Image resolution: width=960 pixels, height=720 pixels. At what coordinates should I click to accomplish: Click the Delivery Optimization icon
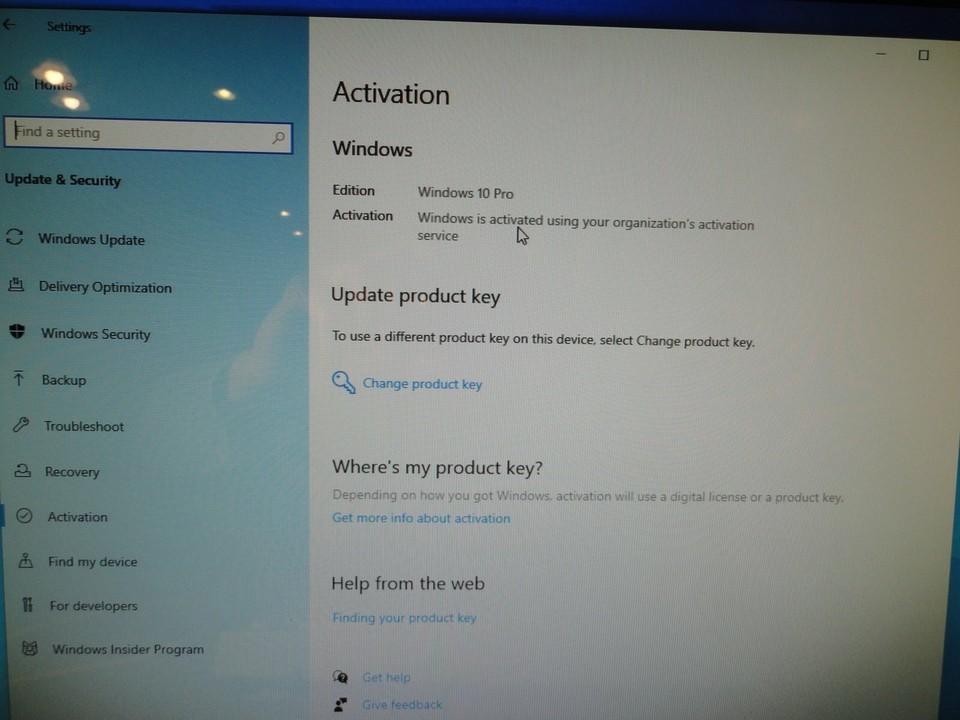pos(16,285)
